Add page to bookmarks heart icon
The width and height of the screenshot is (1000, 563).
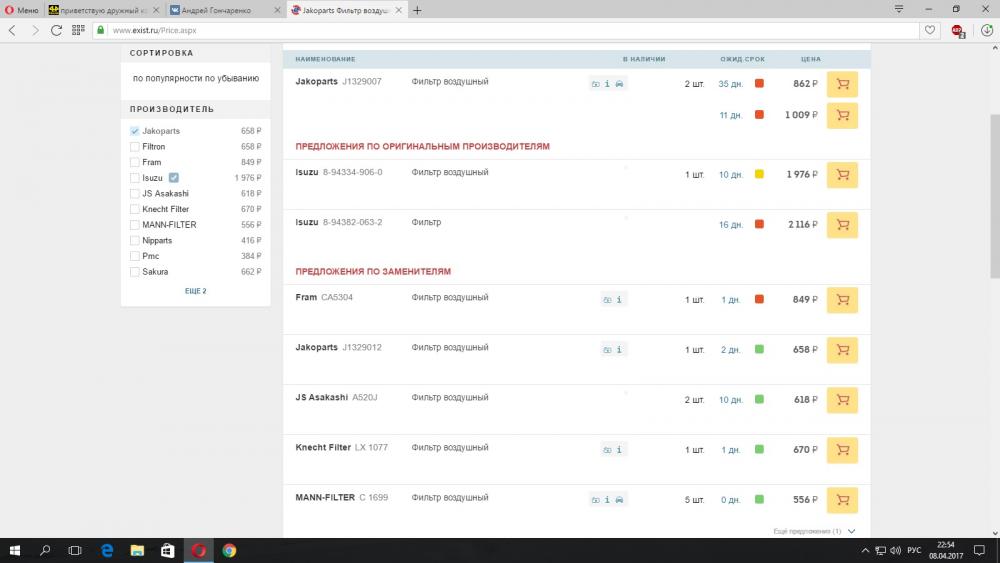930,30
